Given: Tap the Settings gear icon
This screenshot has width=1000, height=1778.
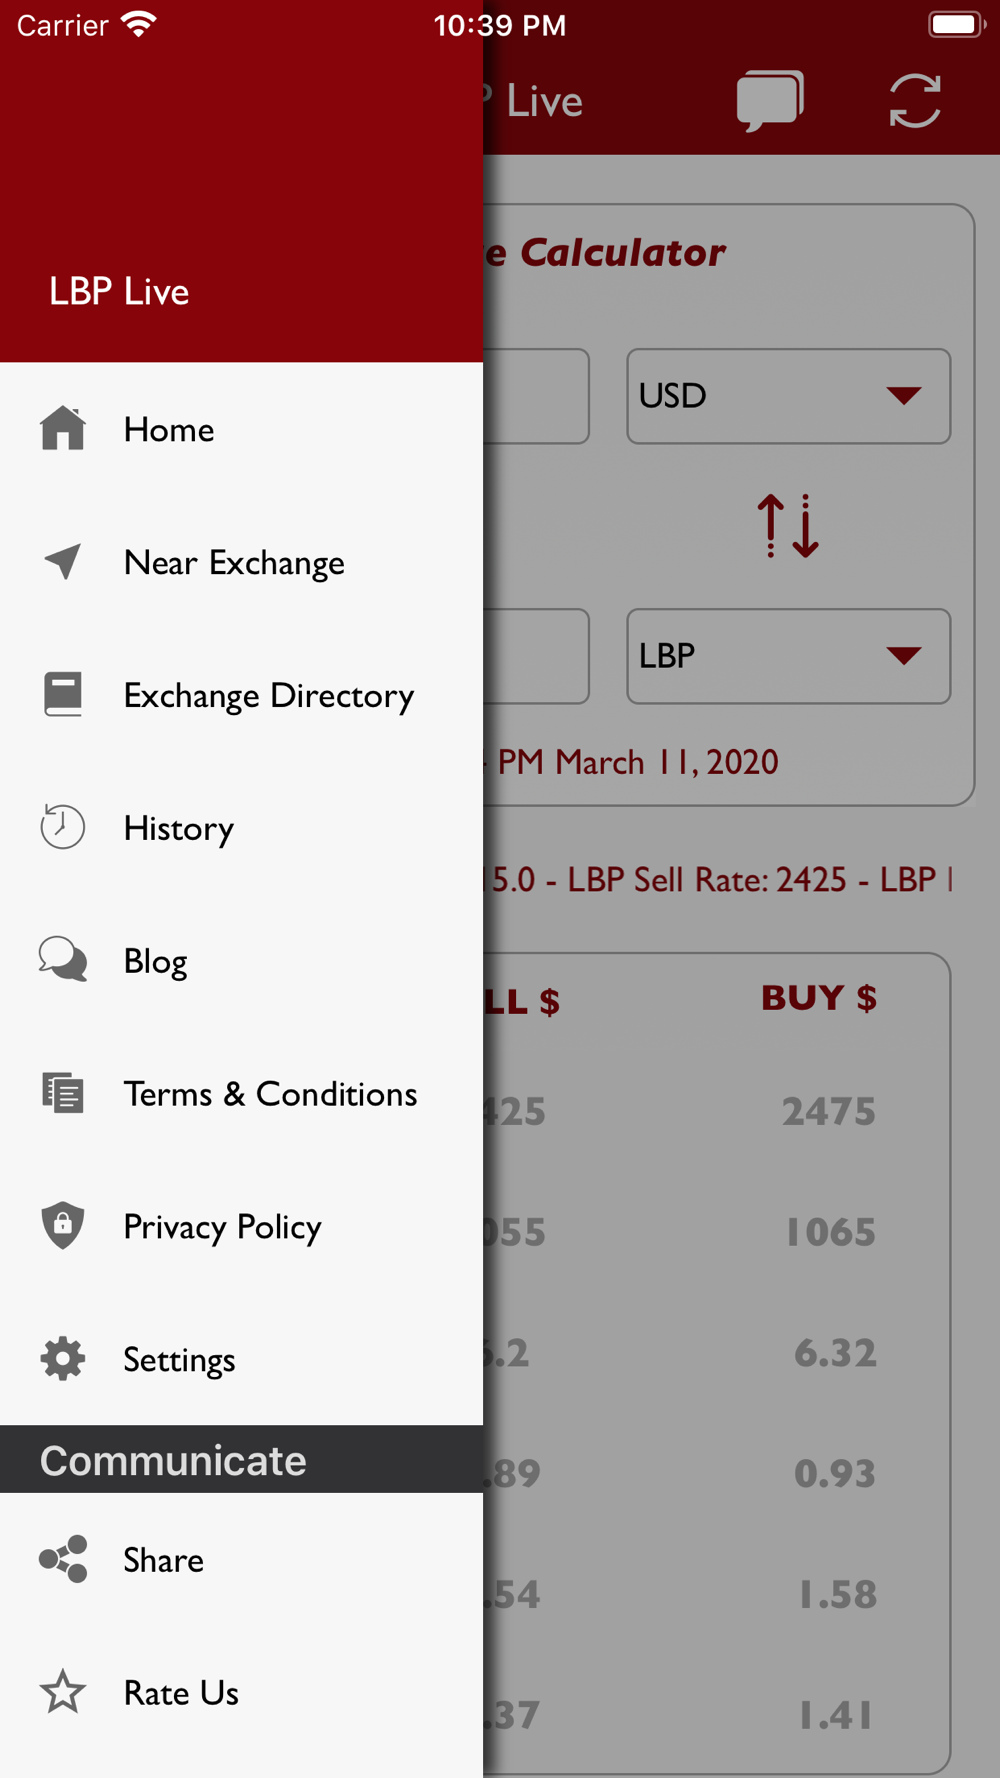Looking at the screenshot, I should (63, 1359).
